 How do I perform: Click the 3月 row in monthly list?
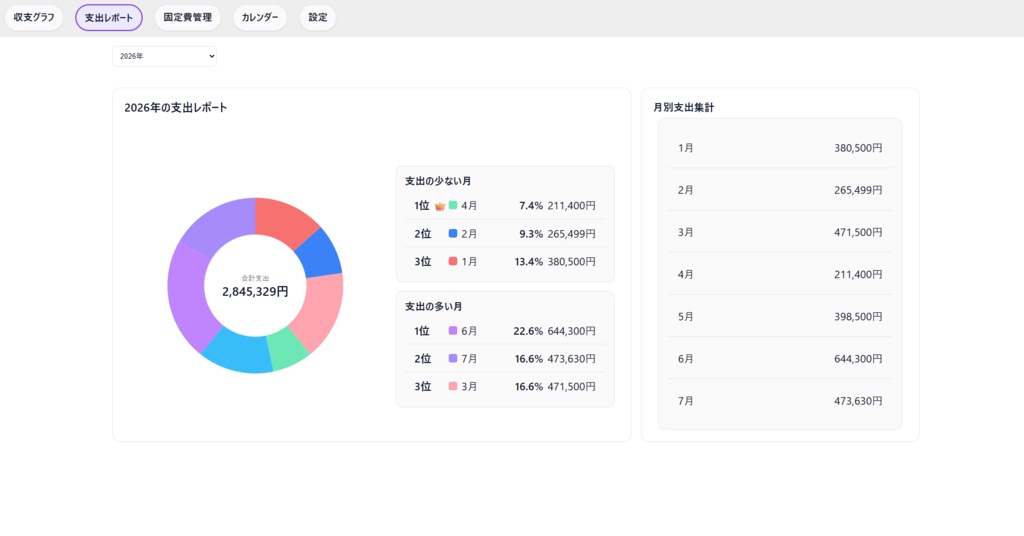click(780, 232)
